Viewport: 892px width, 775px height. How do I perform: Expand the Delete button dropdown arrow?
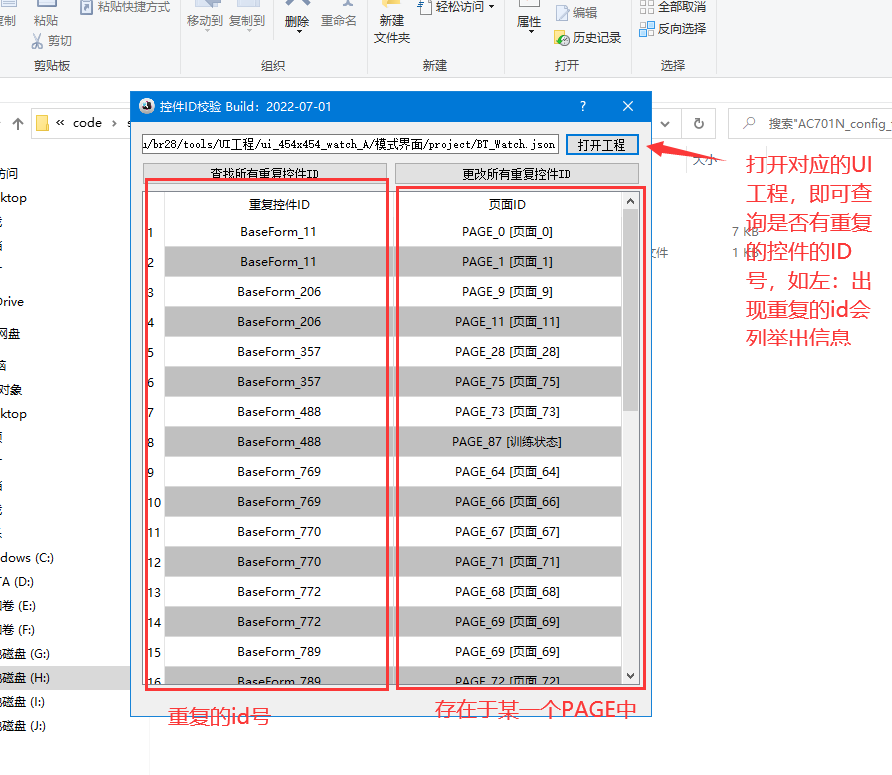(299, 32)
